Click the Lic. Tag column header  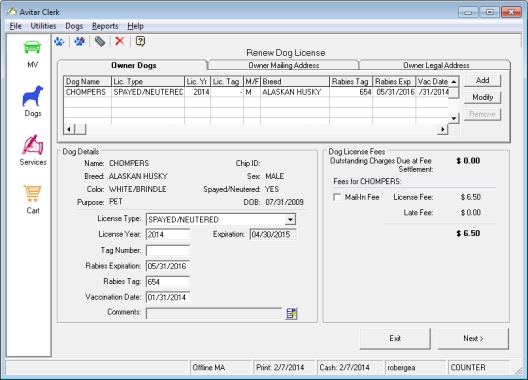pyautogui.click(x=227, y=82)
